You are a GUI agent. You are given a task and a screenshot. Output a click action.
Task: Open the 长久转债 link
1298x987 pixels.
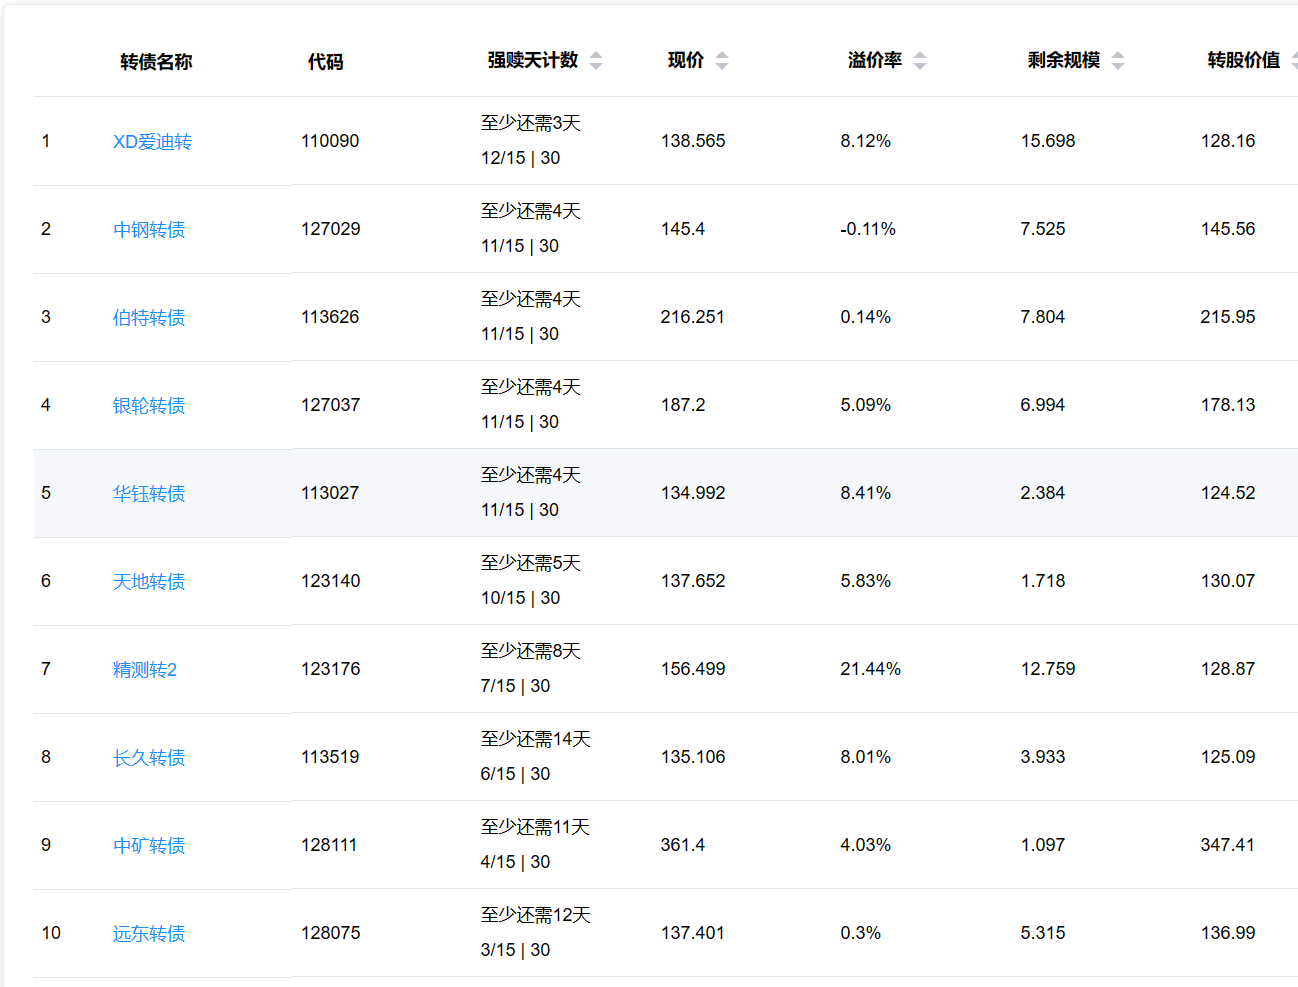pos(149,758)
